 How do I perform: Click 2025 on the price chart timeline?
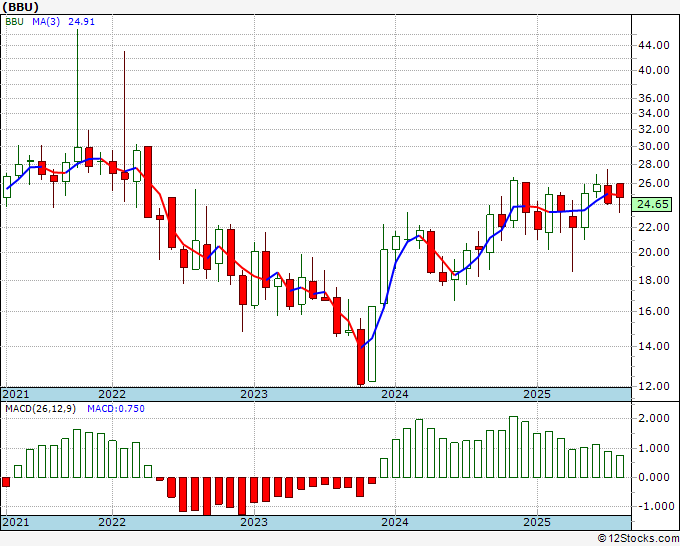tap(537, 394)
